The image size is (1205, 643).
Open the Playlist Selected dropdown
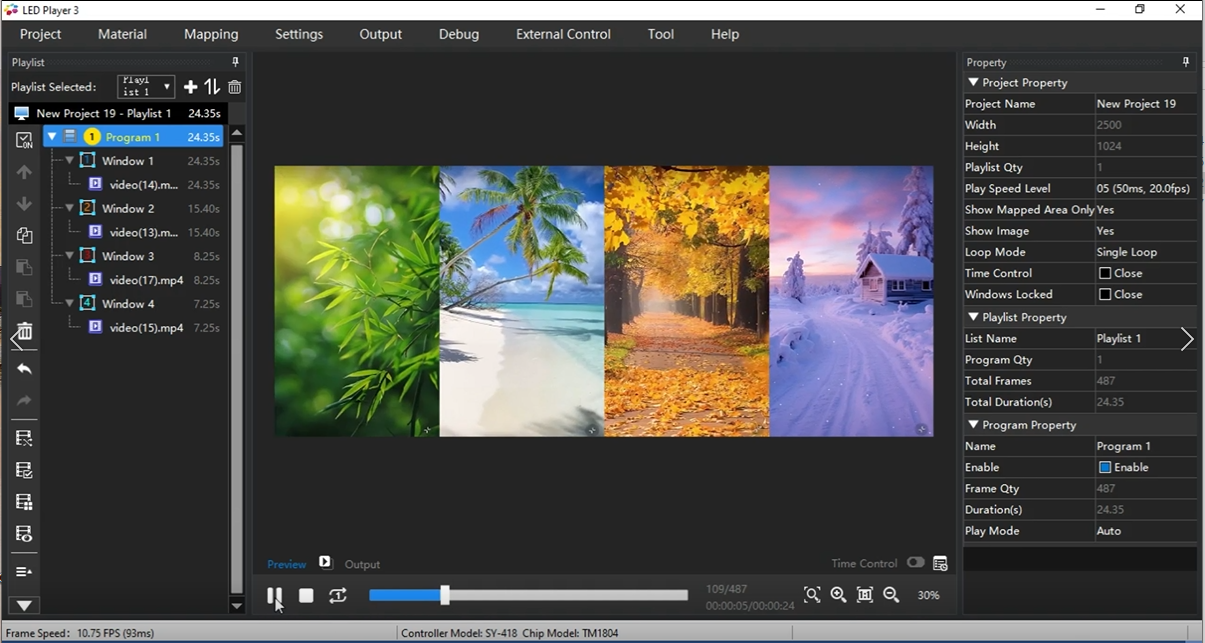[146, 87]
